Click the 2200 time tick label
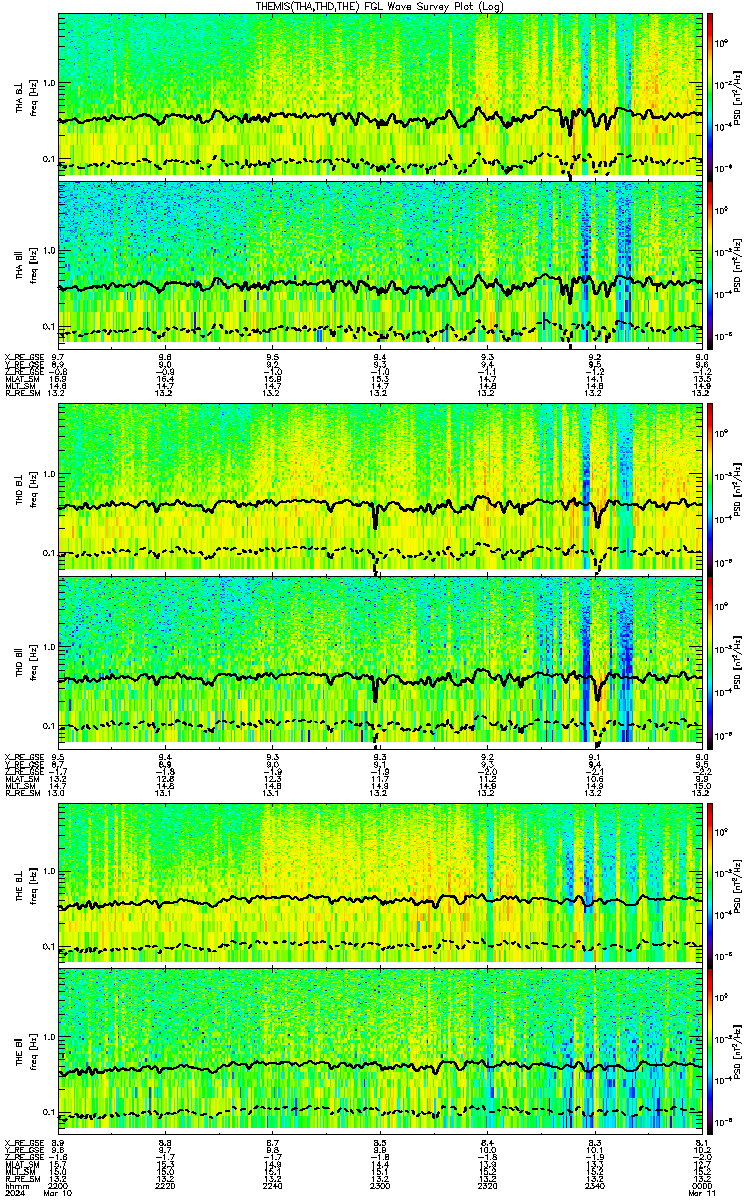This screenshot has width=750, height=1200. click(57, 1185)
